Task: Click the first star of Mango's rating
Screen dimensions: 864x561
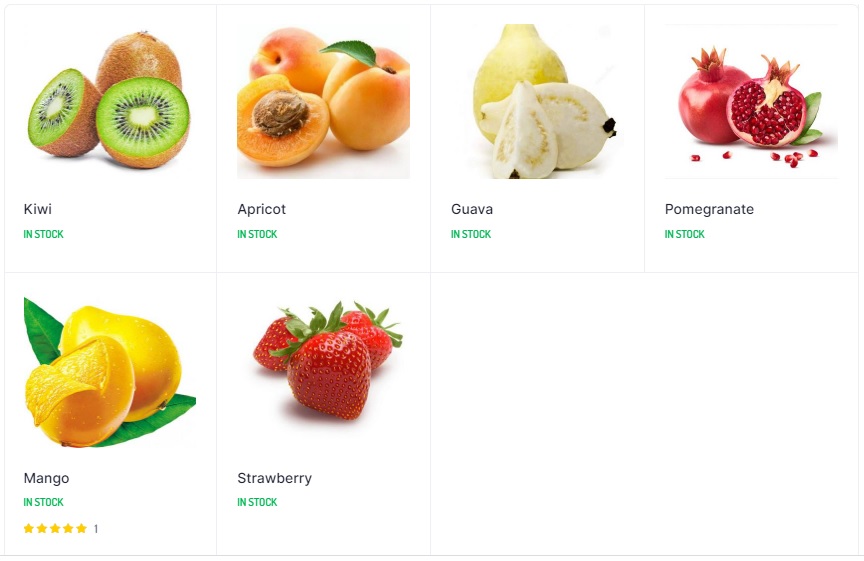Action: [x=29, y=528]
